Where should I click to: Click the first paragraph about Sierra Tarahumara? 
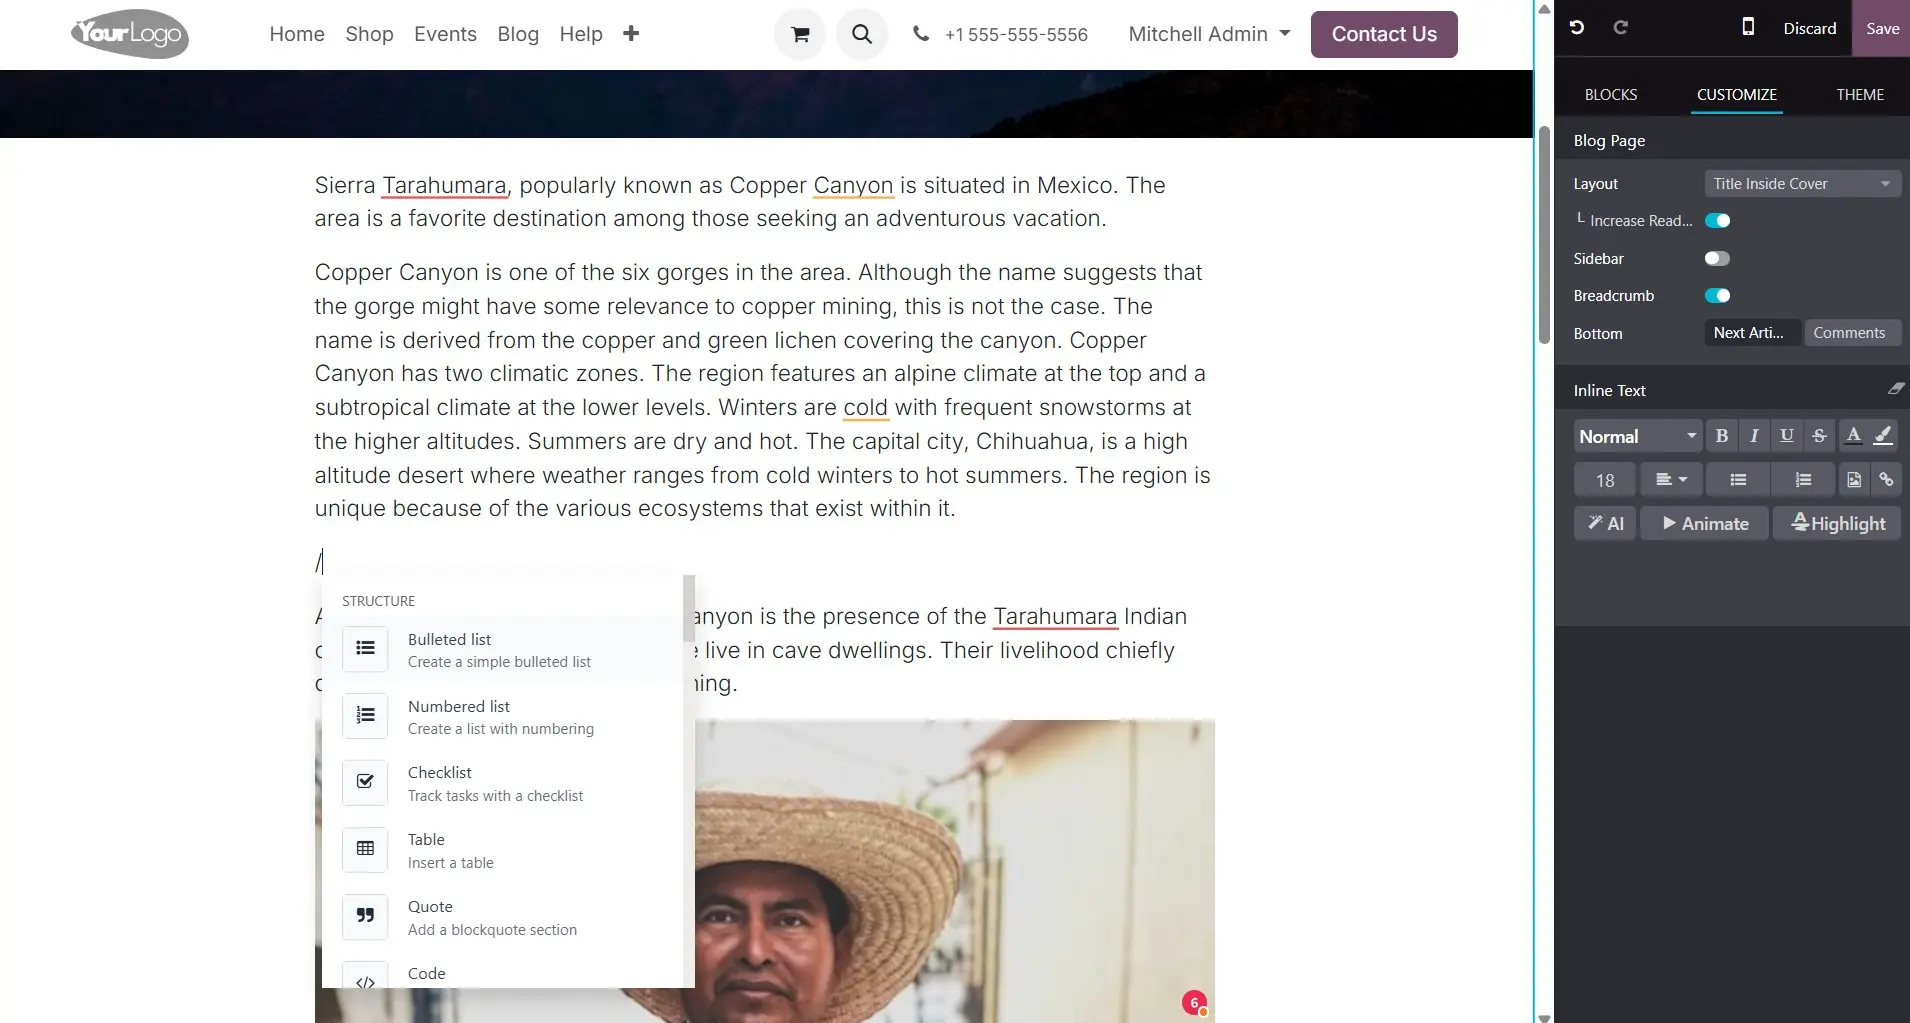(x=740, y=202)
